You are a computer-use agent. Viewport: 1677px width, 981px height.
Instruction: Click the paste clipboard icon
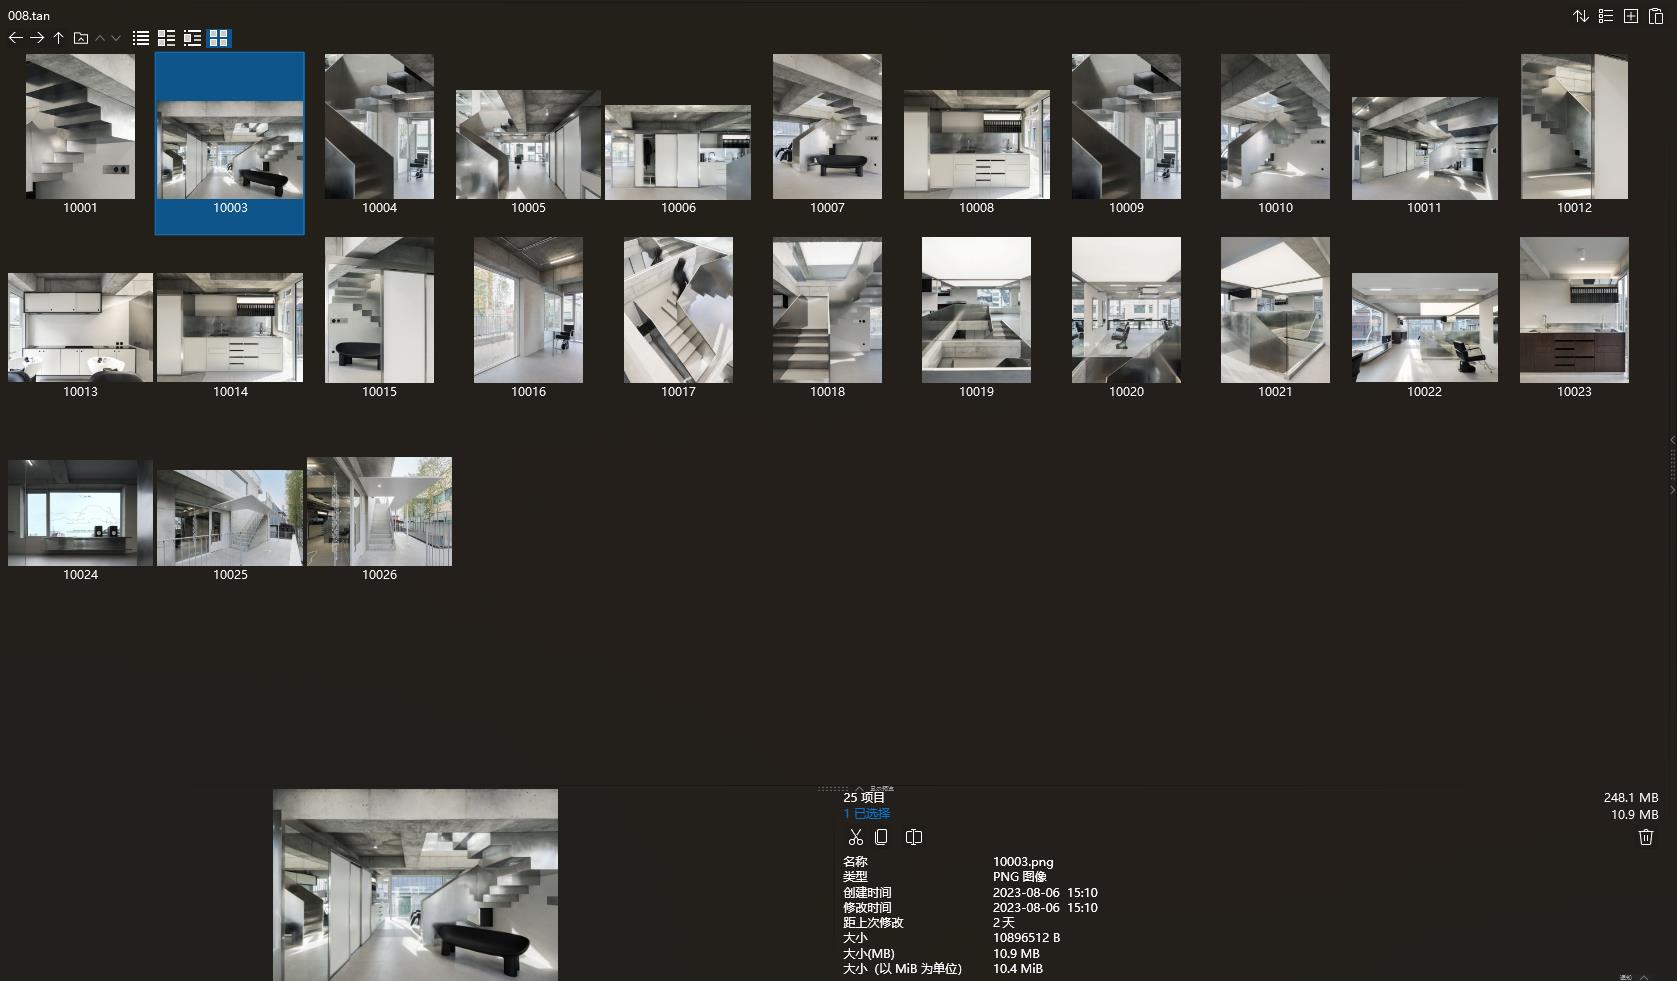pyautogui.click(x=1656, y=16)
